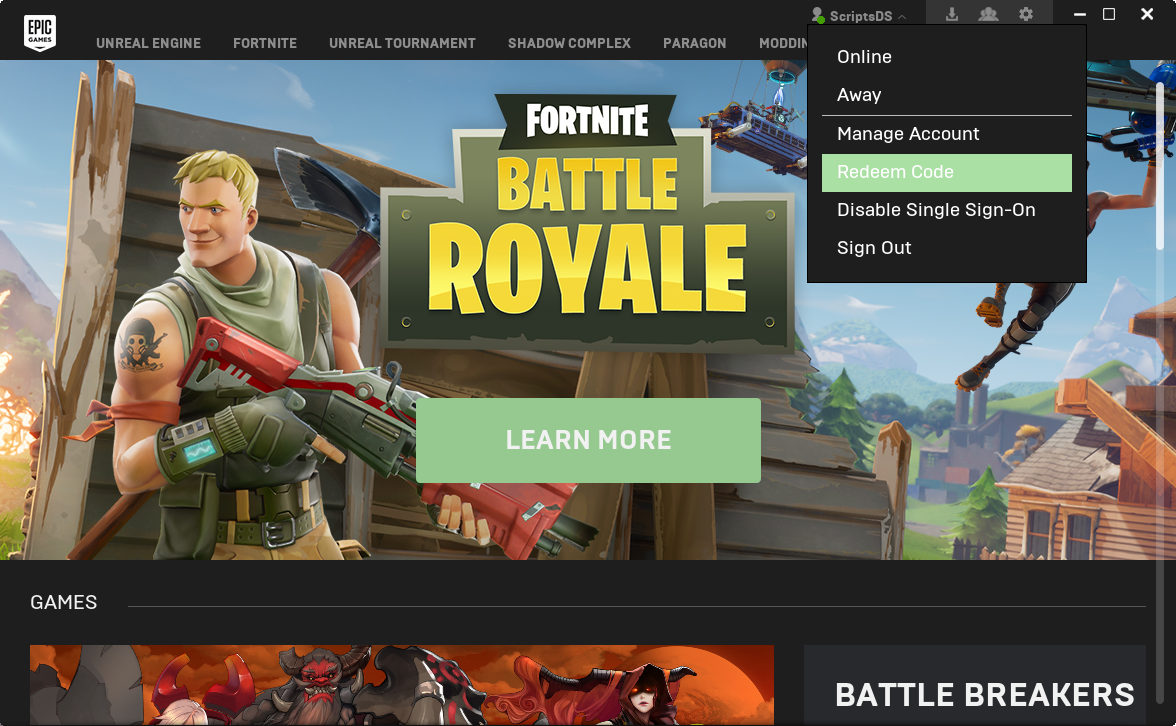
Task: Click the Epic Games logo
Action: pyautogui.click(x=40, y=32)
